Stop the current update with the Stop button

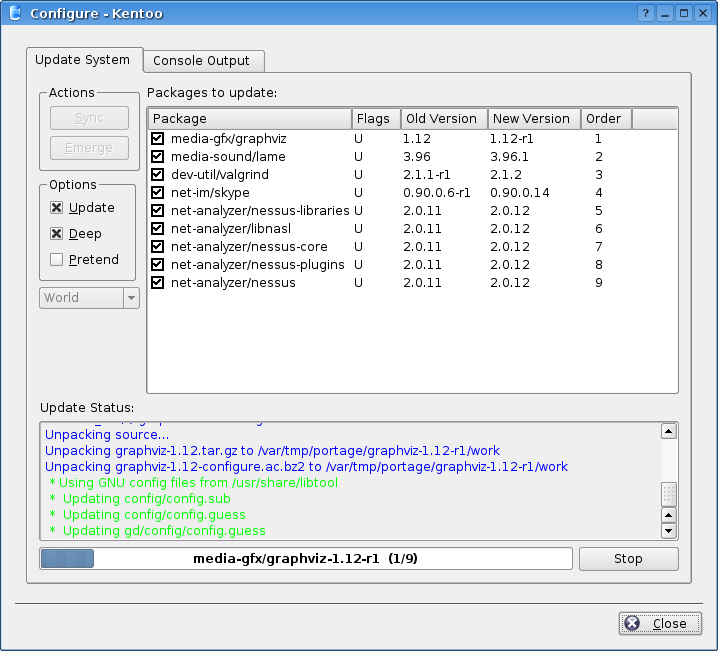click(628, 559)
